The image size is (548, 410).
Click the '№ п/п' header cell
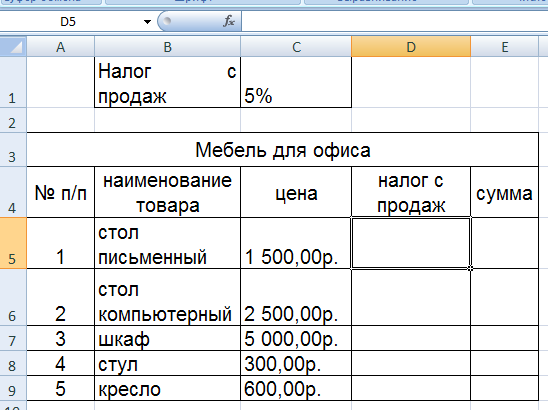tap(60, 192)
